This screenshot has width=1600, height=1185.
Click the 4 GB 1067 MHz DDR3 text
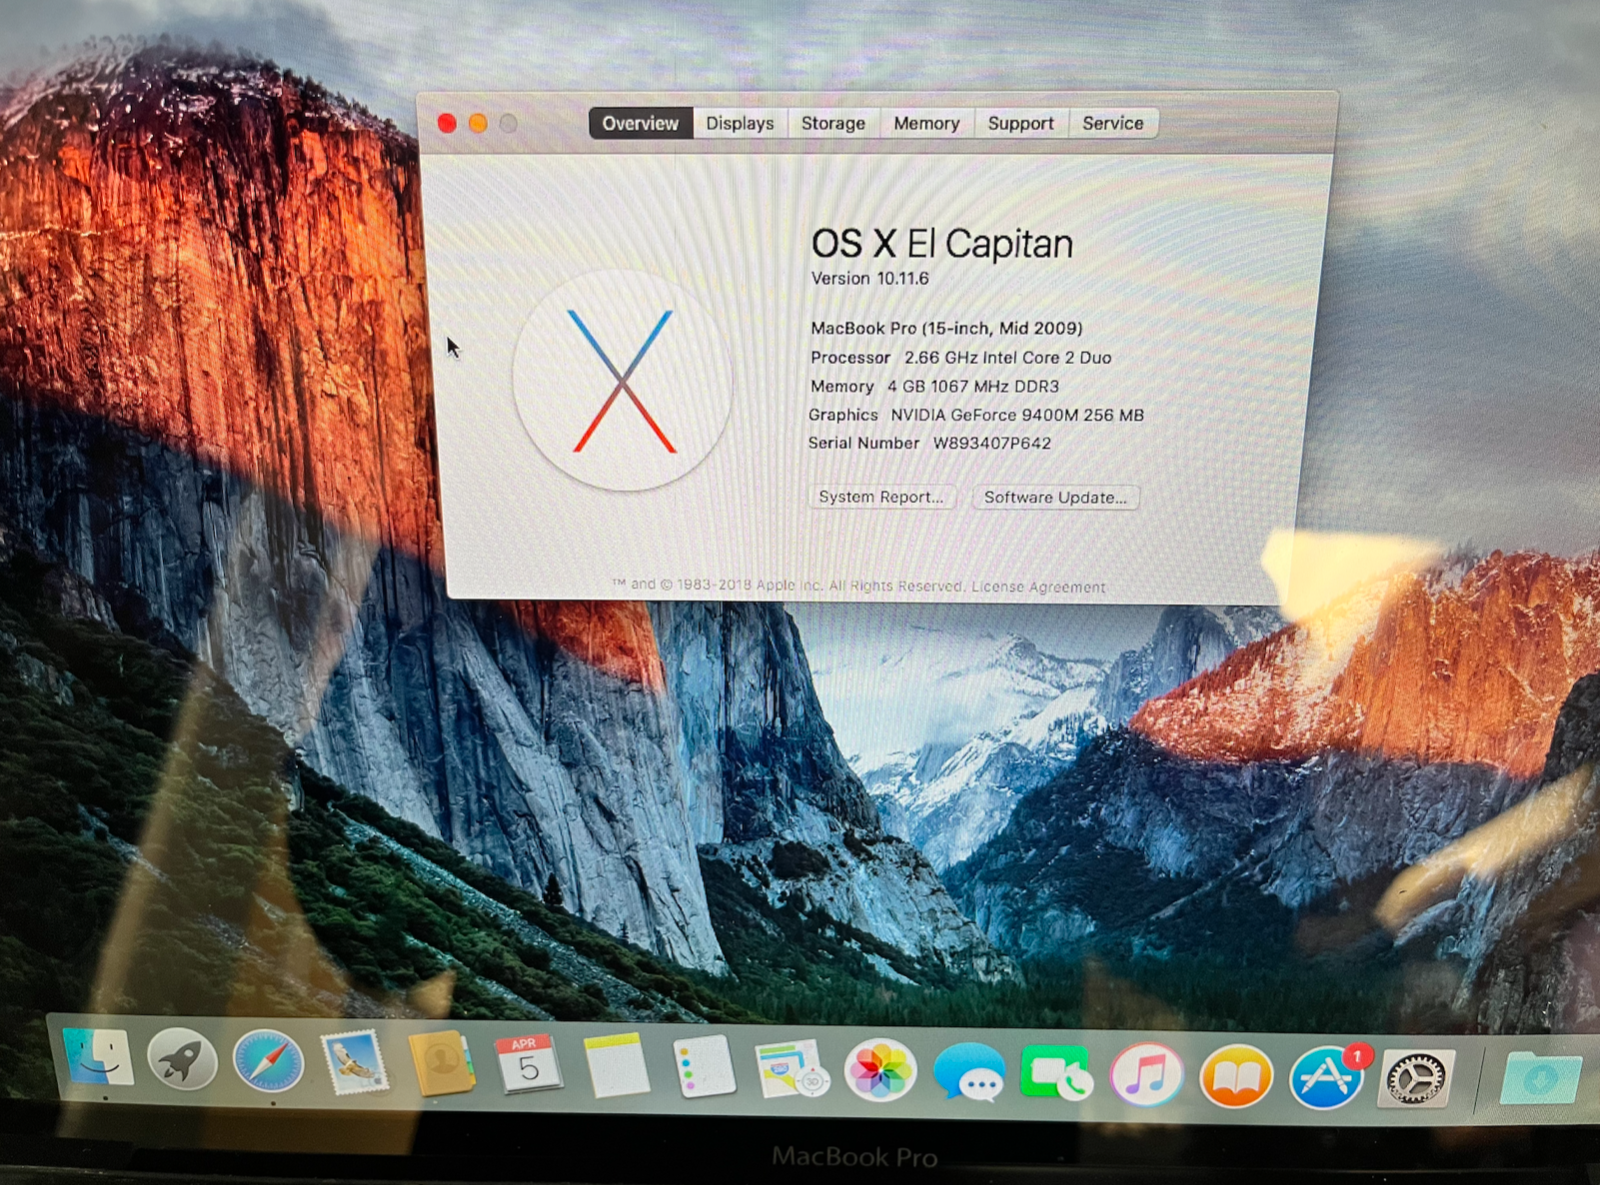(x=973, y=386)
